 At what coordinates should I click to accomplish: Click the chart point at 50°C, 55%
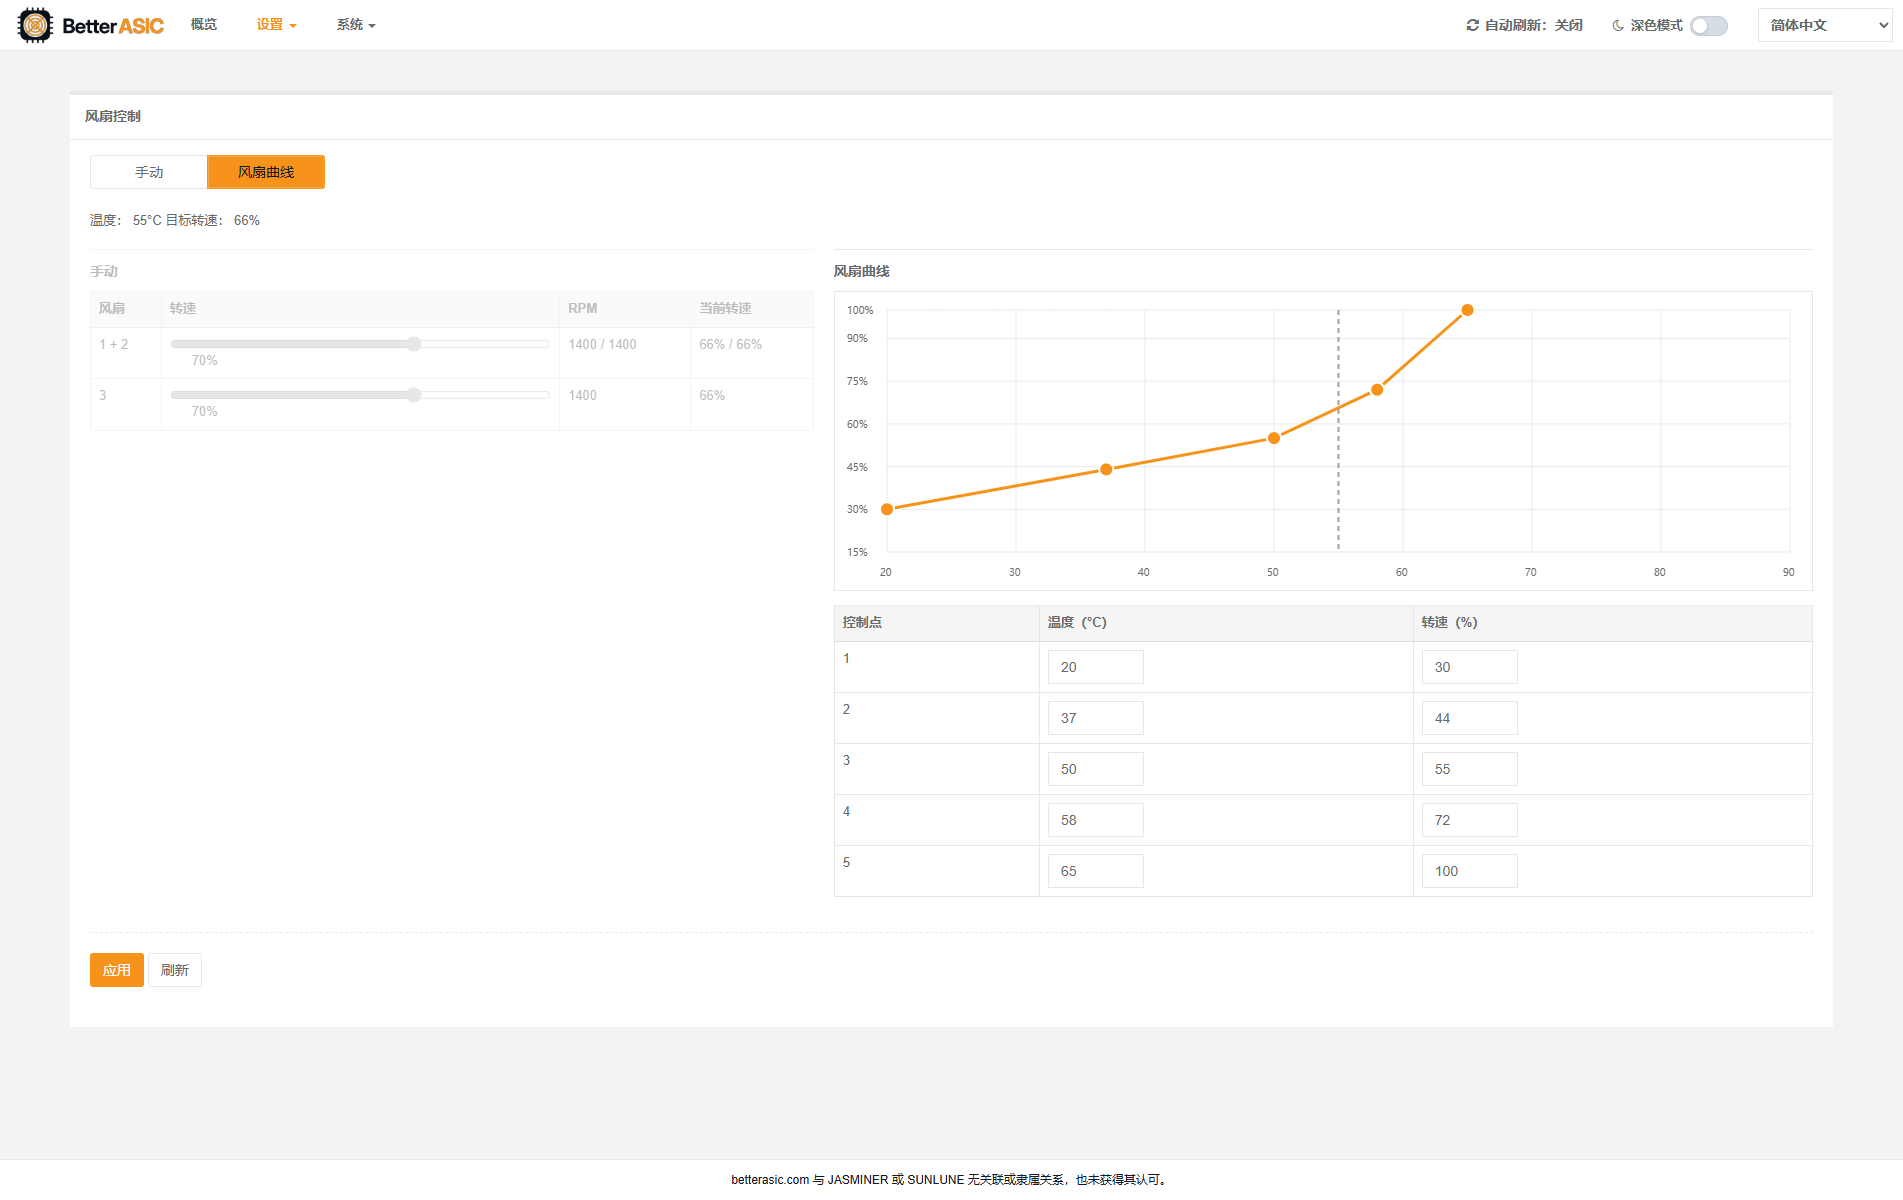tap(1274, 438)
